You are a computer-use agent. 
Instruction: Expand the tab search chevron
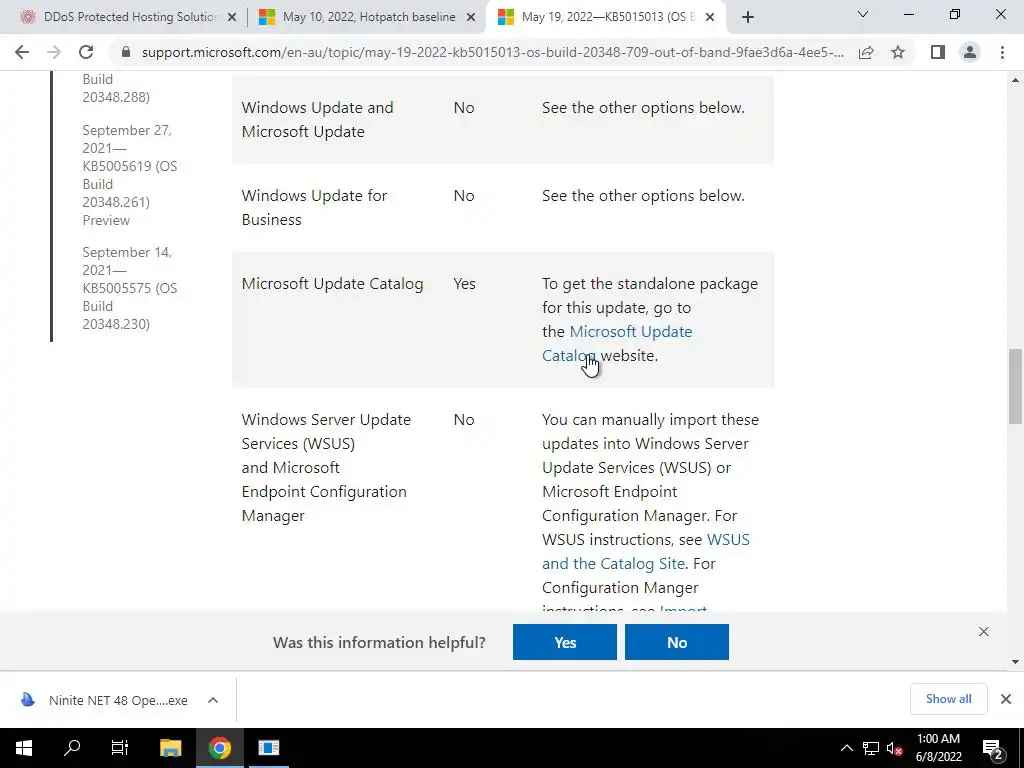pyautogui.click(x=863, y=14)
